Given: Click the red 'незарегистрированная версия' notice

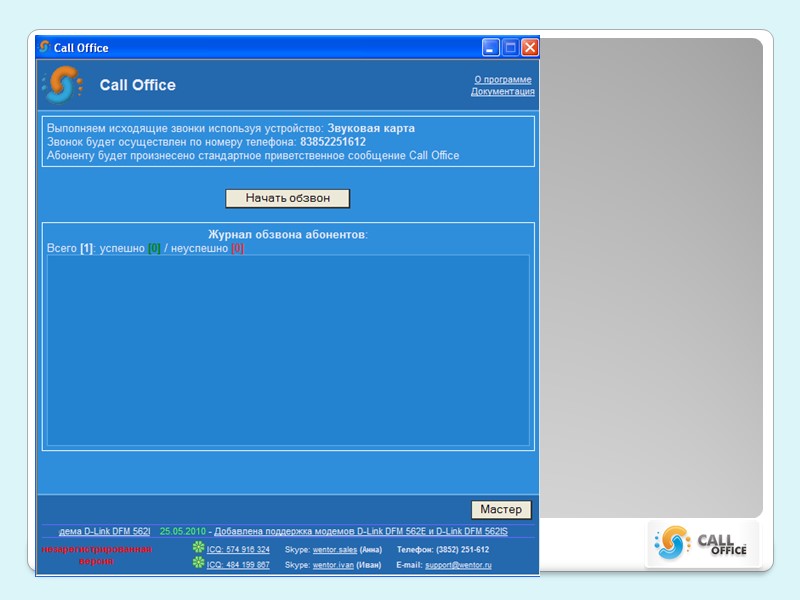Looking at the screenshot, I should point(96,555).
